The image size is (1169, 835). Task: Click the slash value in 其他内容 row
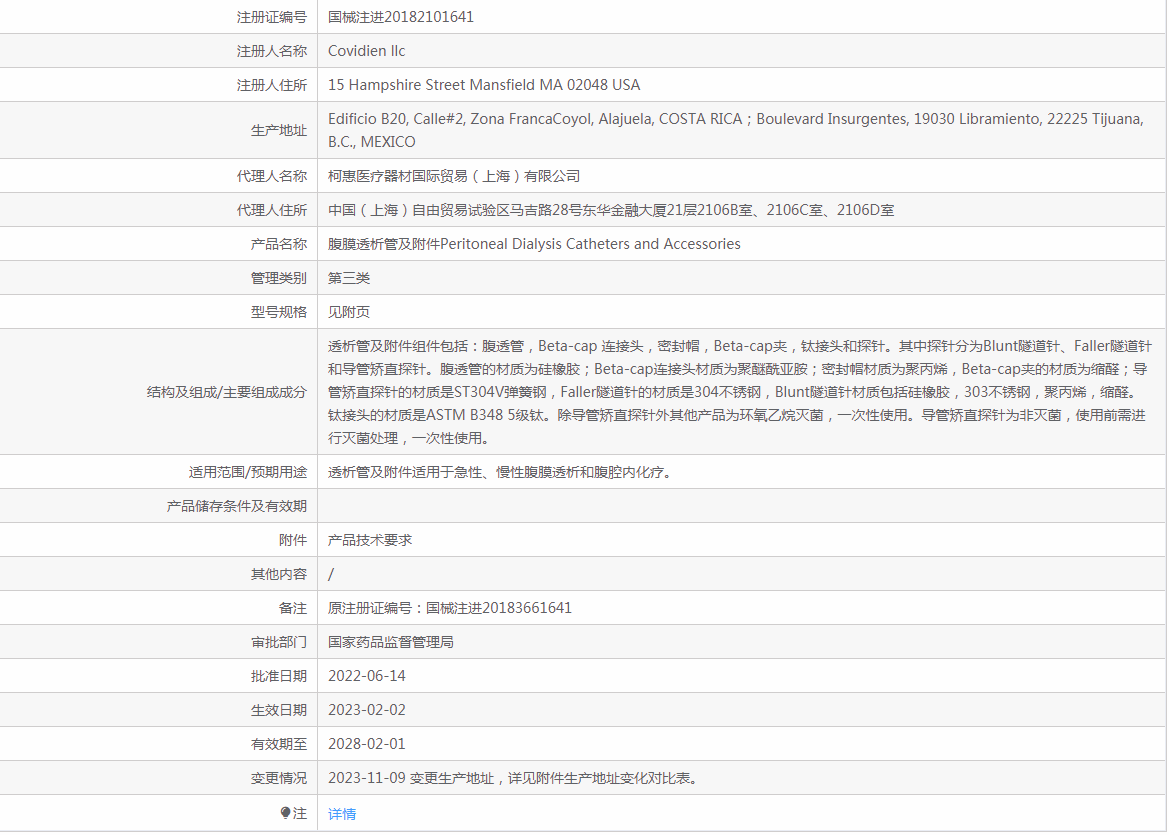(x=331, y=574)
